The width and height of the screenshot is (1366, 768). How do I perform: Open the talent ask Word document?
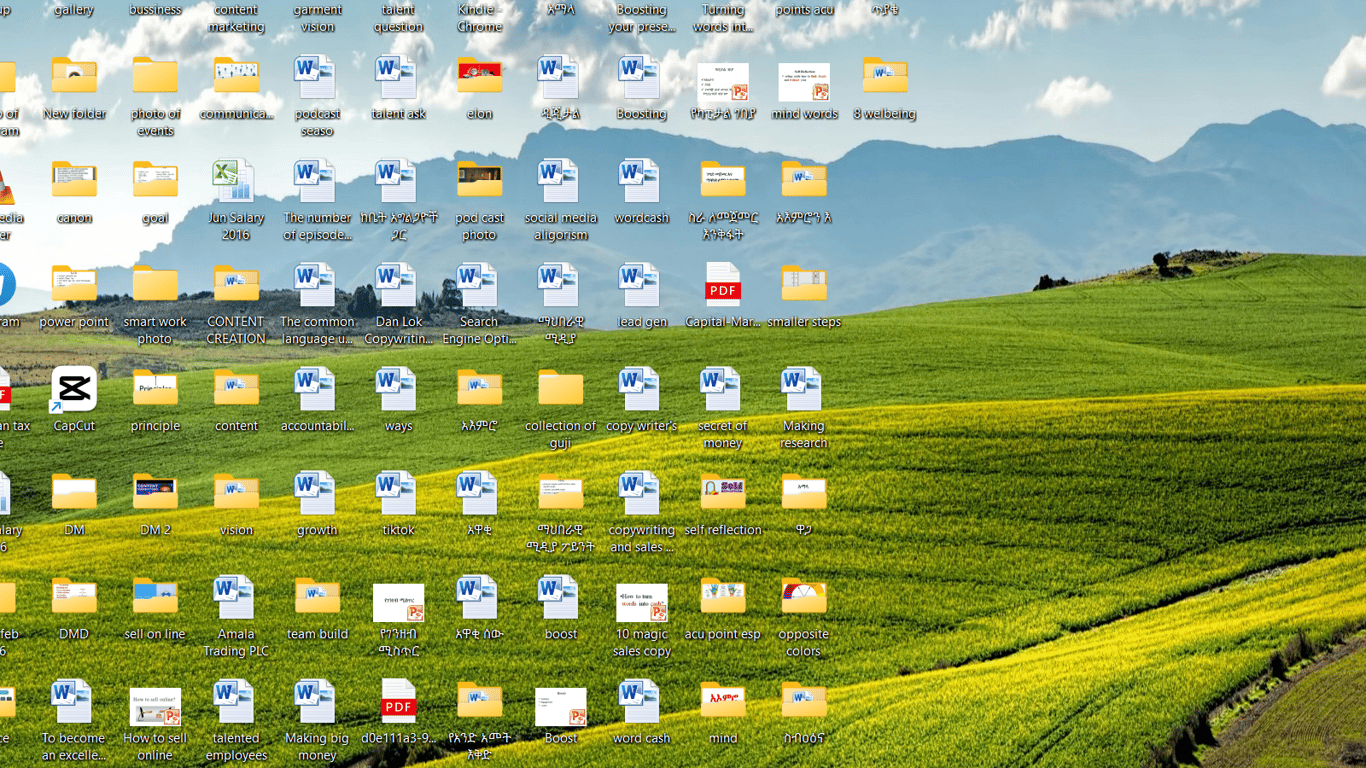click(x=398, y=77)
